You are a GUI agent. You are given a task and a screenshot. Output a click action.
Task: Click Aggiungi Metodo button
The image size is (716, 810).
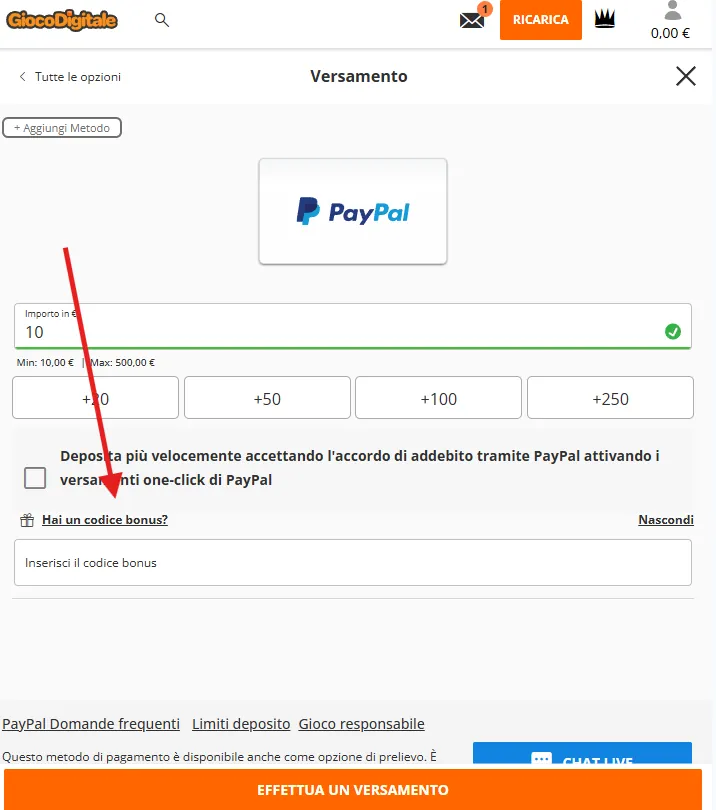coord(62,128)
